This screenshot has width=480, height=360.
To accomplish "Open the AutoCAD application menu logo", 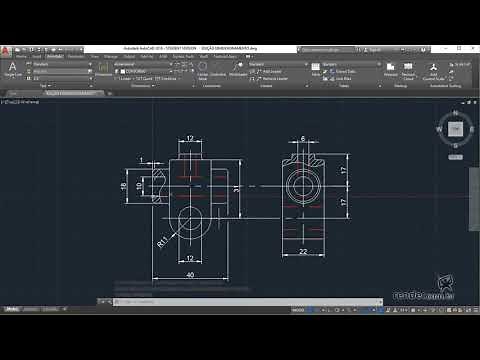I will 5,52.
